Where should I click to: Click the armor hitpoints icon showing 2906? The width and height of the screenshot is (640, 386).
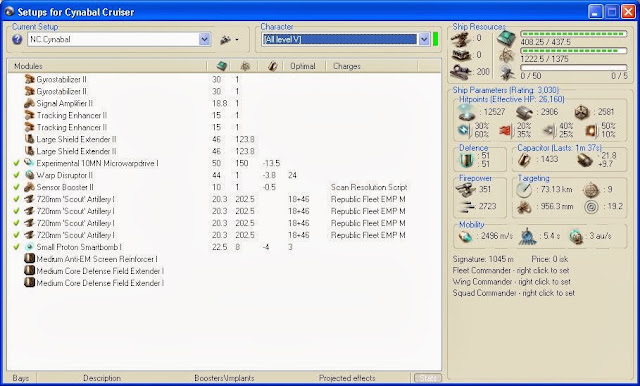click(524, 112)
